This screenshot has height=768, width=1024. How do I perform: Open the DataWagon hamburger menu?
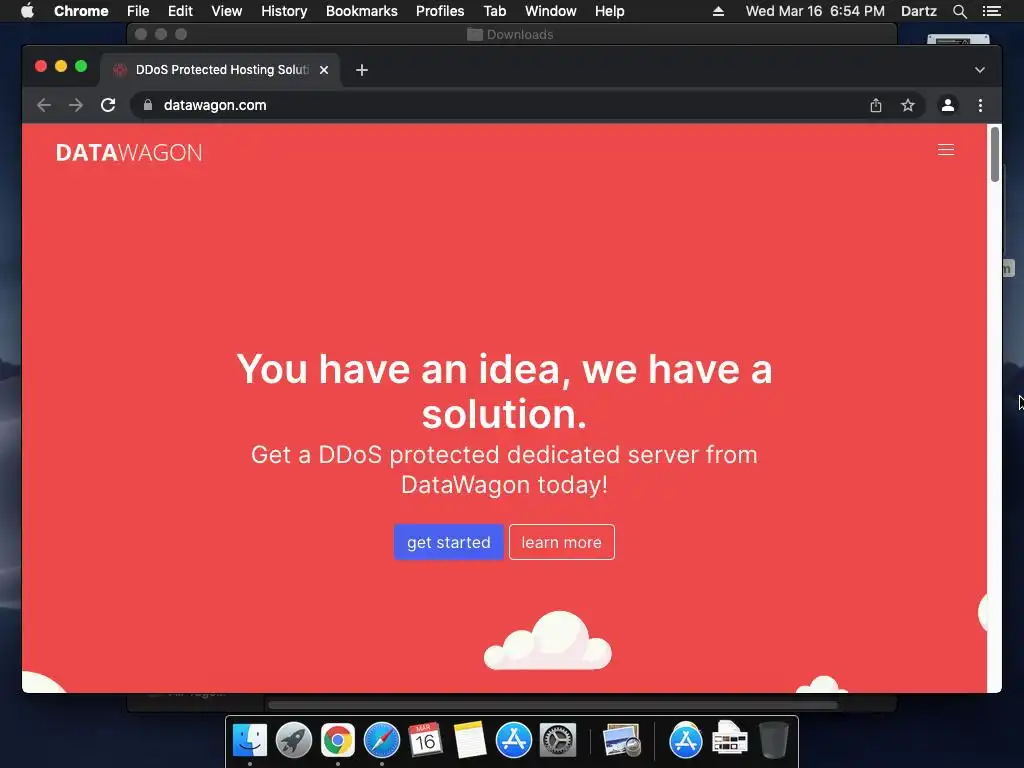point(946,150)
